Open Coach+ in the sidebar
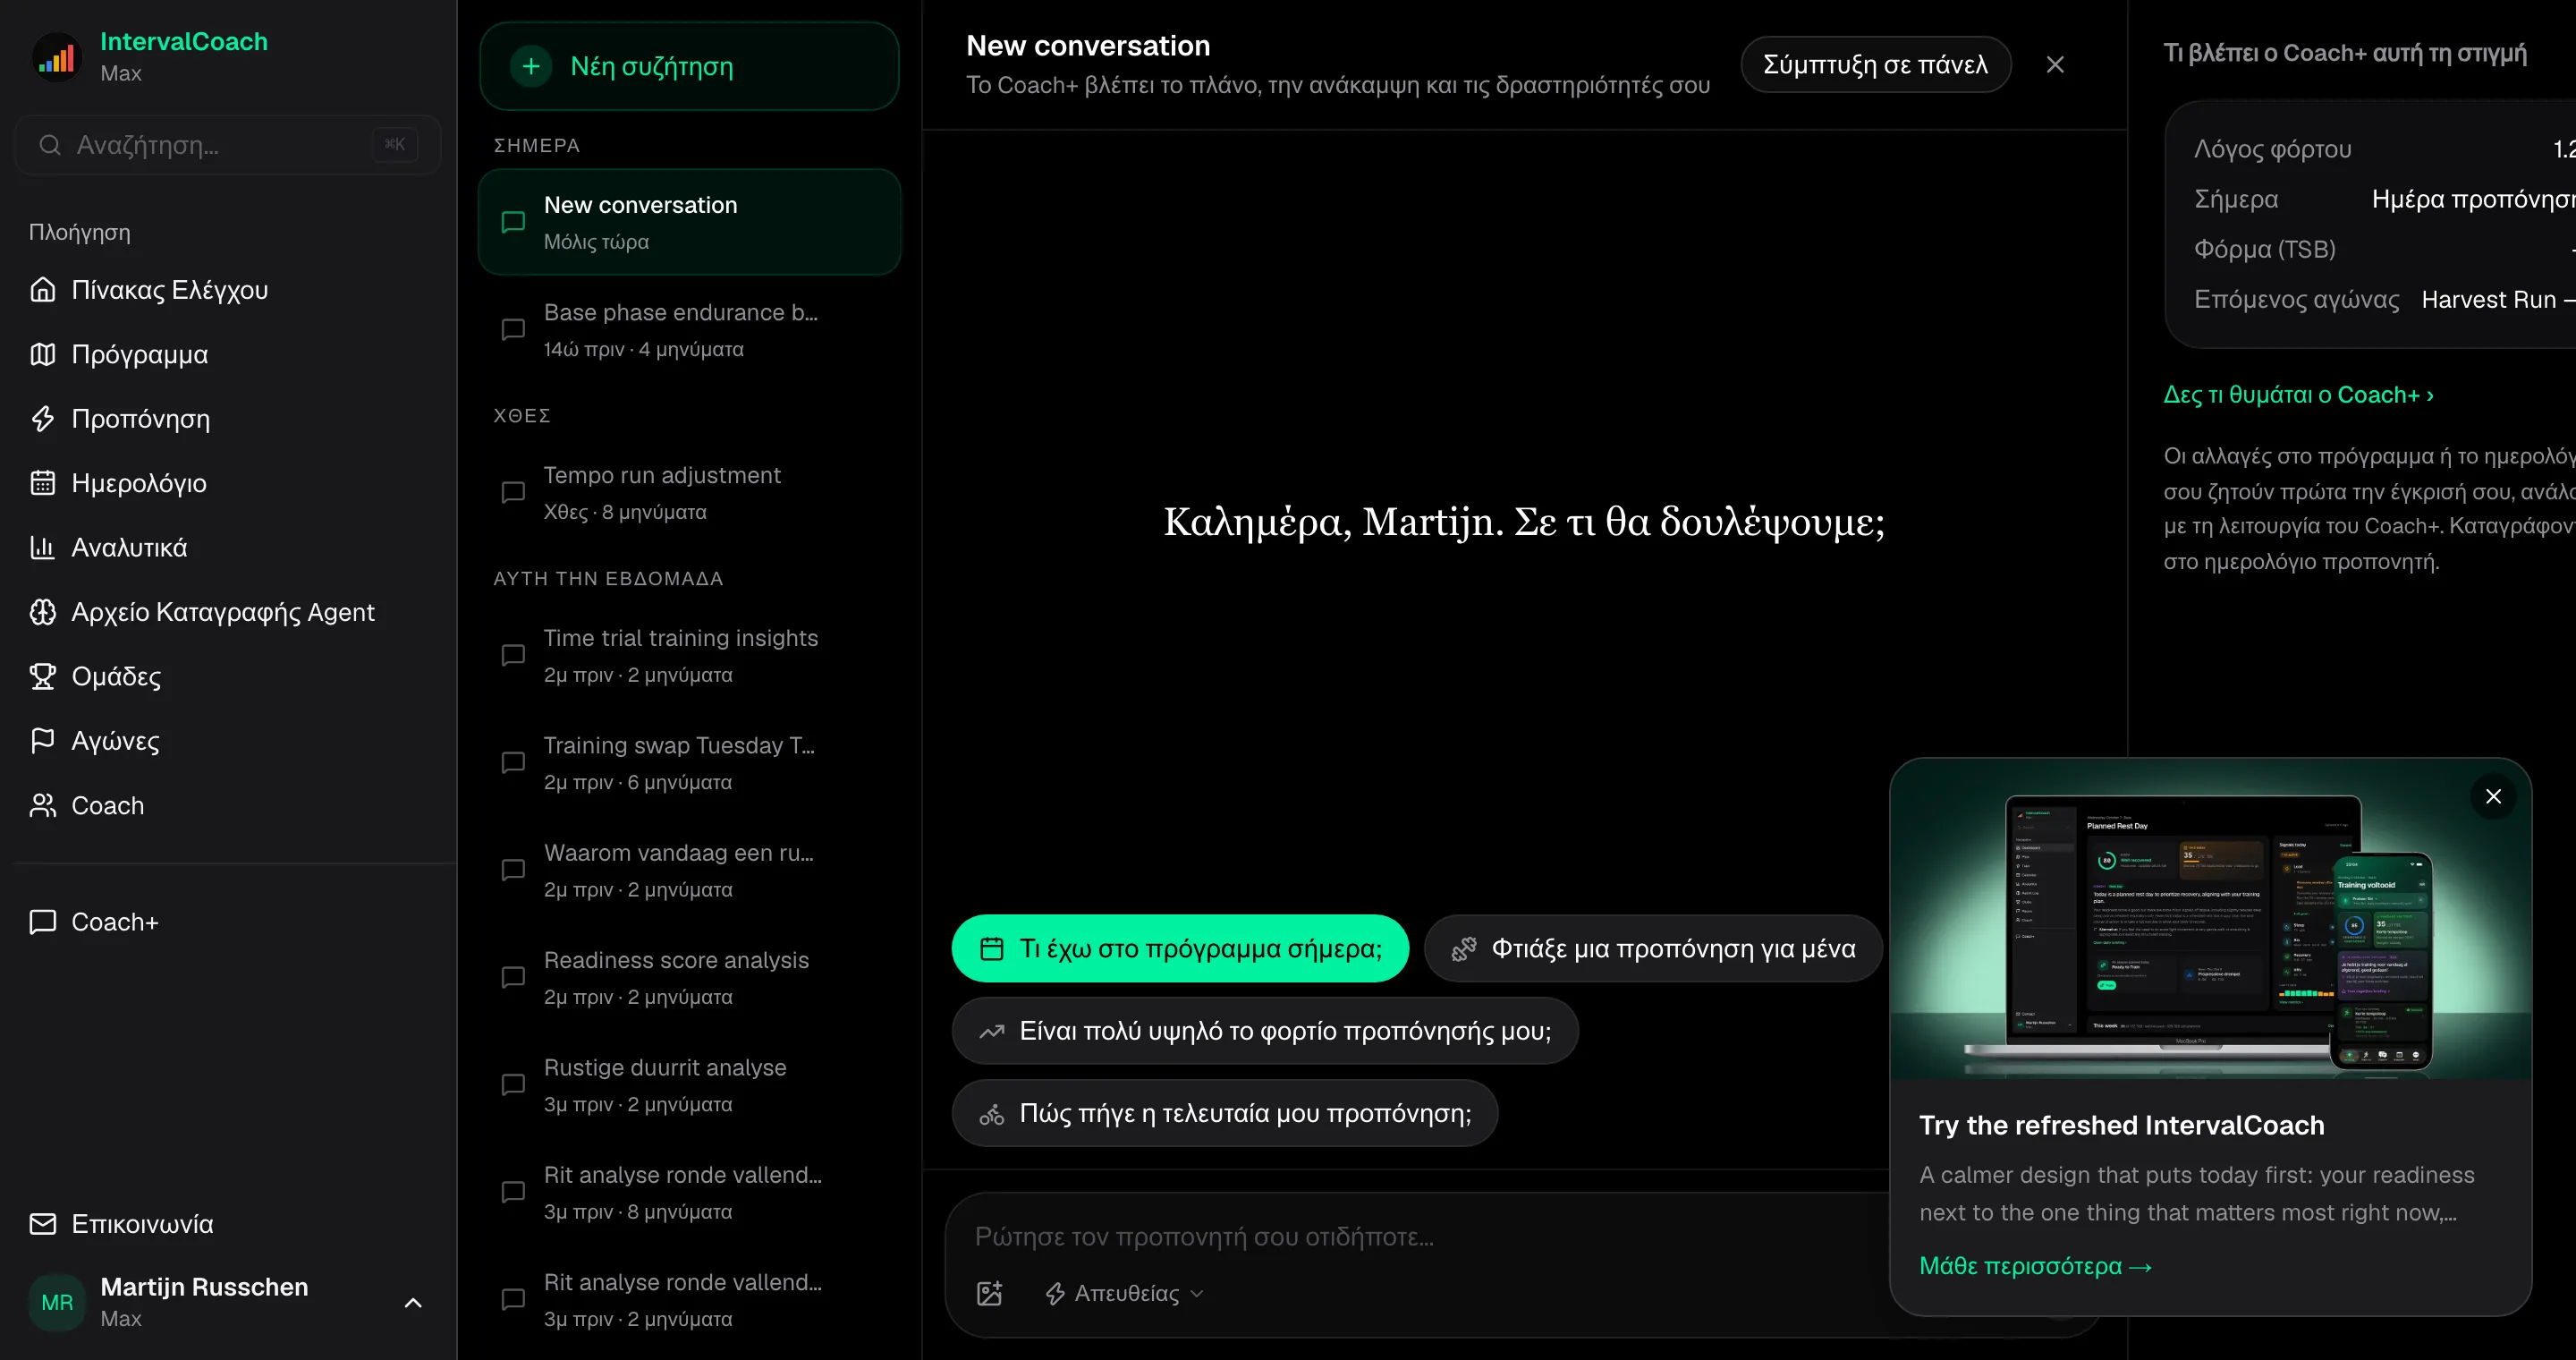The width and height of the screenshot is (2576, 1360). coord(228,922)
